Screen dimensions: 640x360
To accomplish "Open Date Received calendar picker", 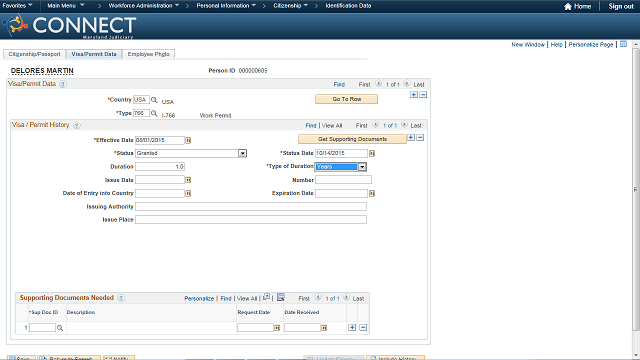I will click(324, 328).
